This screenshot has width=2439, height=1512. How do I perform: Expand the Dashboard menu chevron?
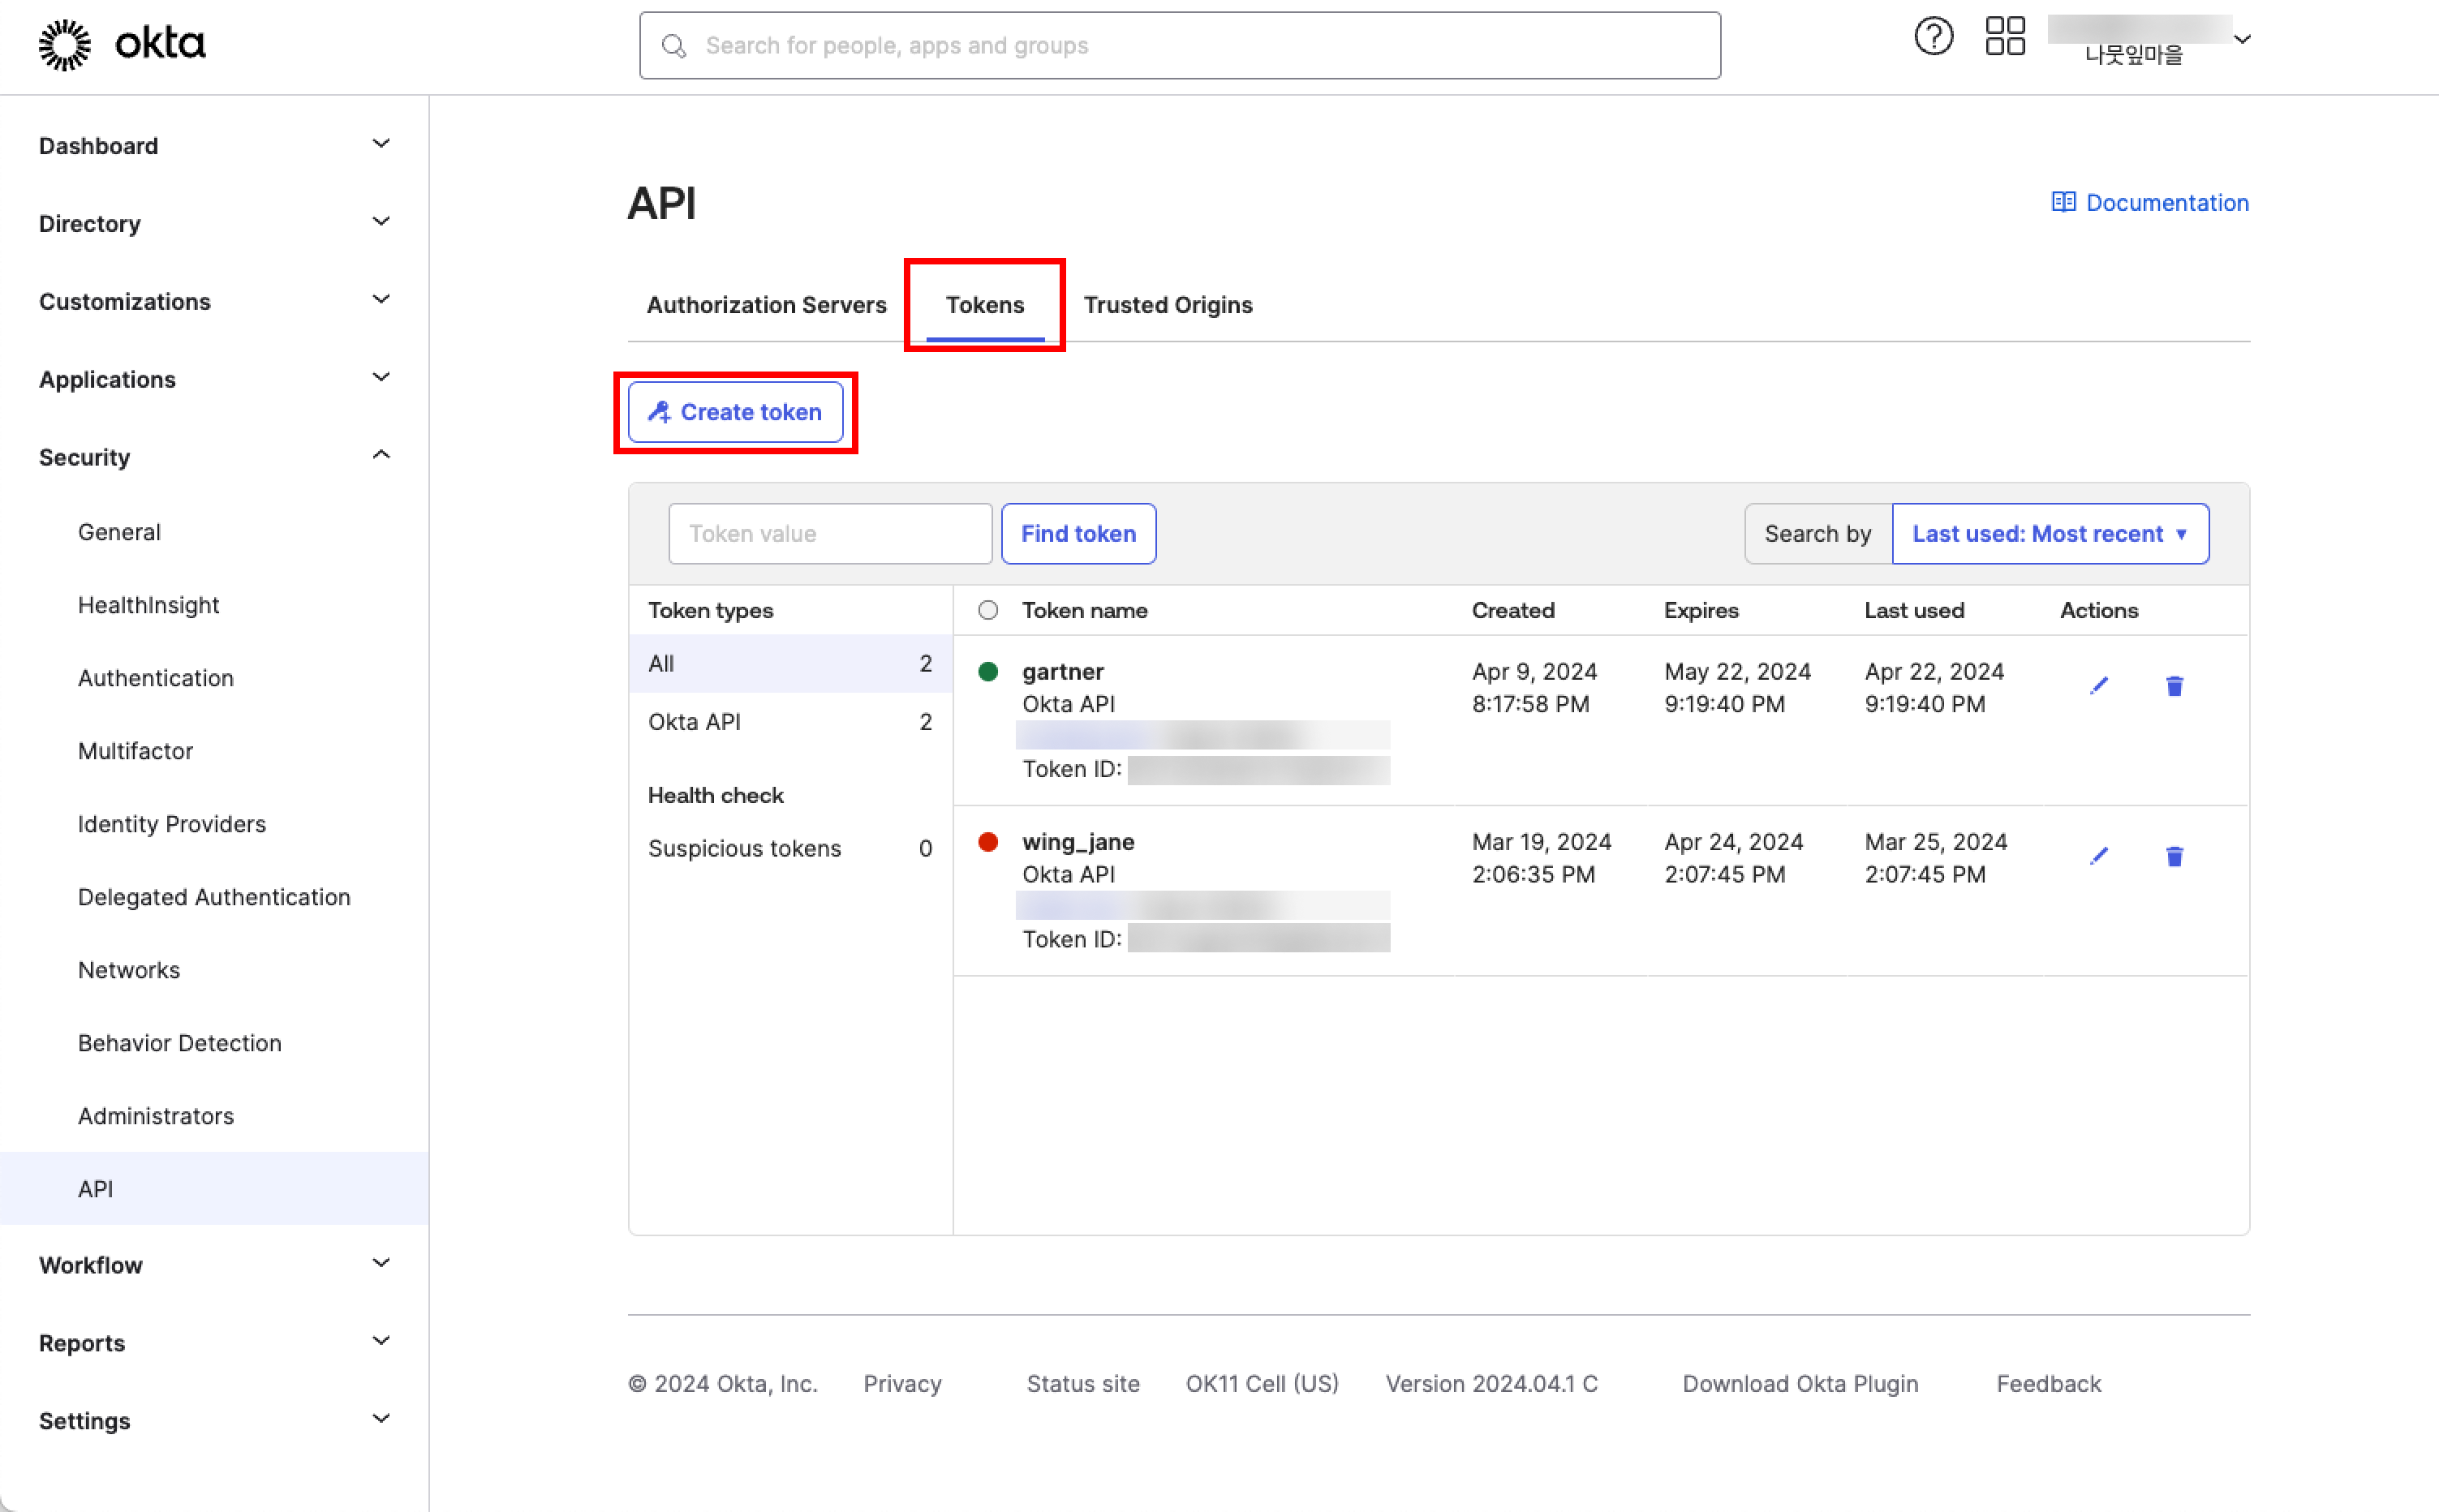(381, 144)
